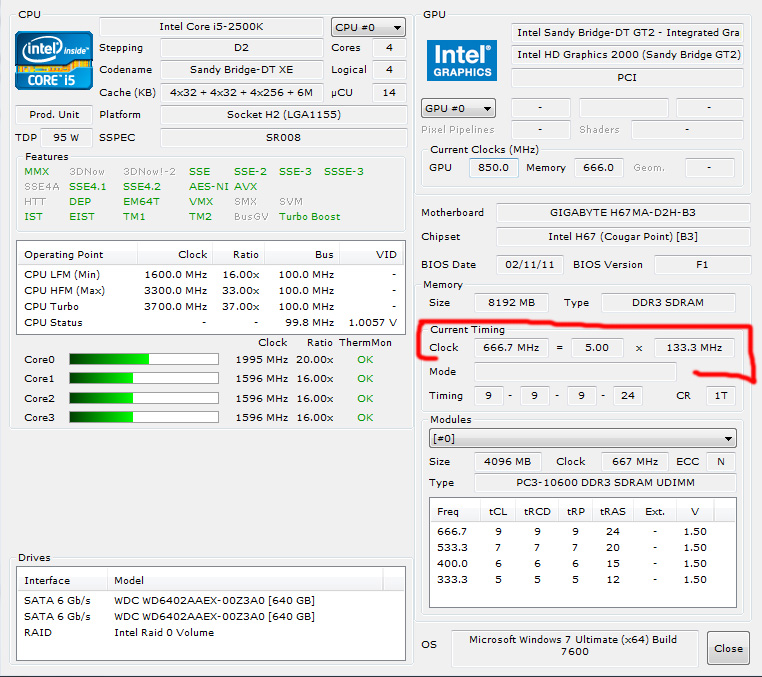Select the CPU LFM (Min) row
The height and width of the screenshot is (677, 762).
(x=210, y=275)
